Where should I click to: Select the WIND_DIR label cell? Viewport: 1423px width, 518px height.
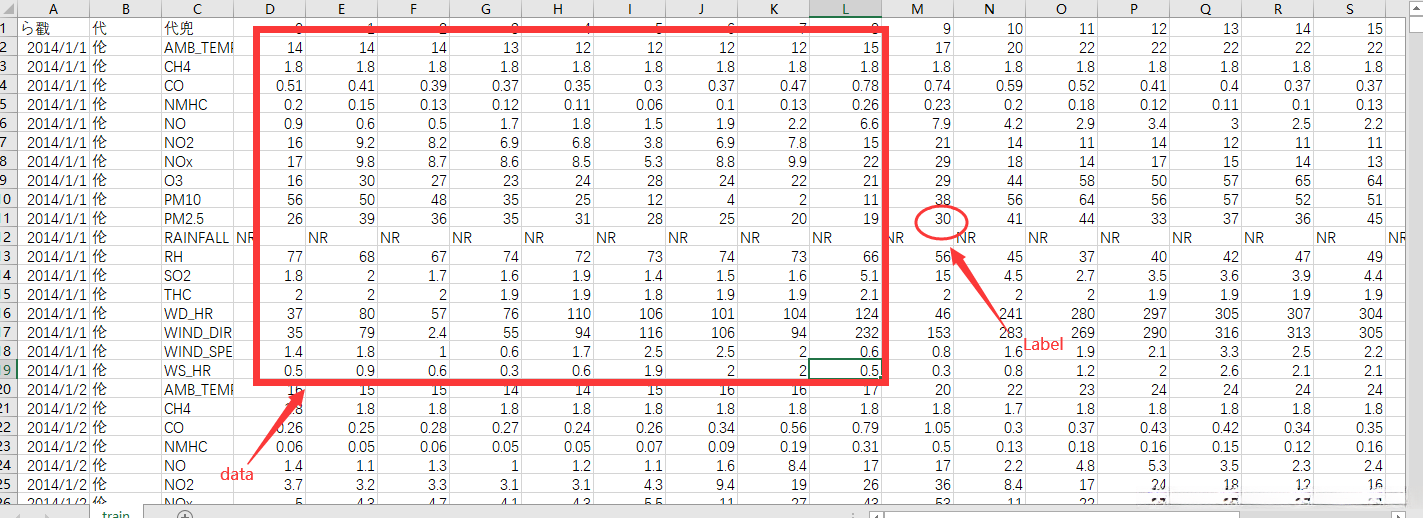click(x=197, y=332)
